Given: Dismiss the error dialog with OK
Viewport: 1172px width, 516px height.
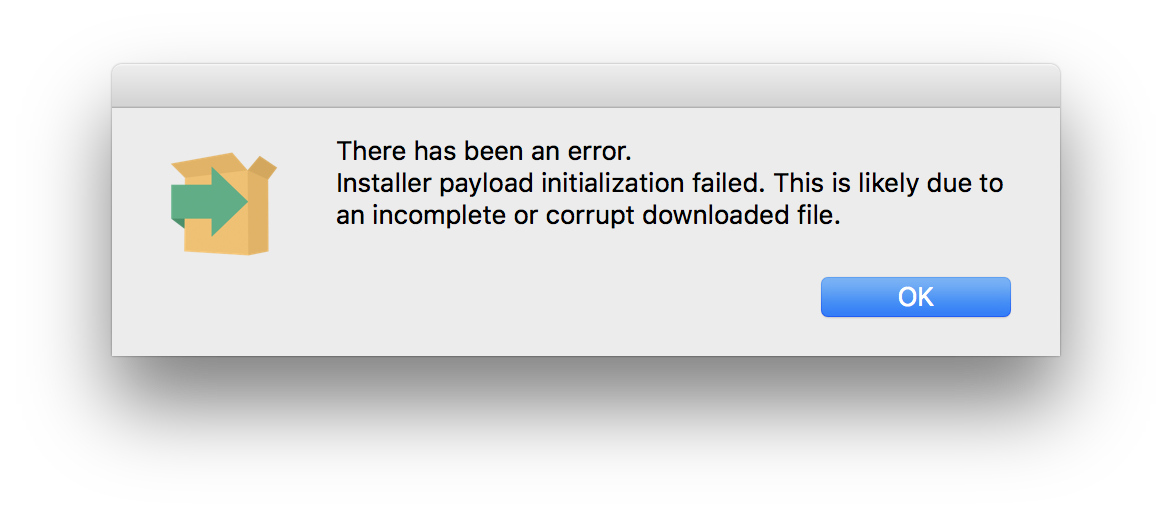Looking at the screenshot, I should point(915,297).
